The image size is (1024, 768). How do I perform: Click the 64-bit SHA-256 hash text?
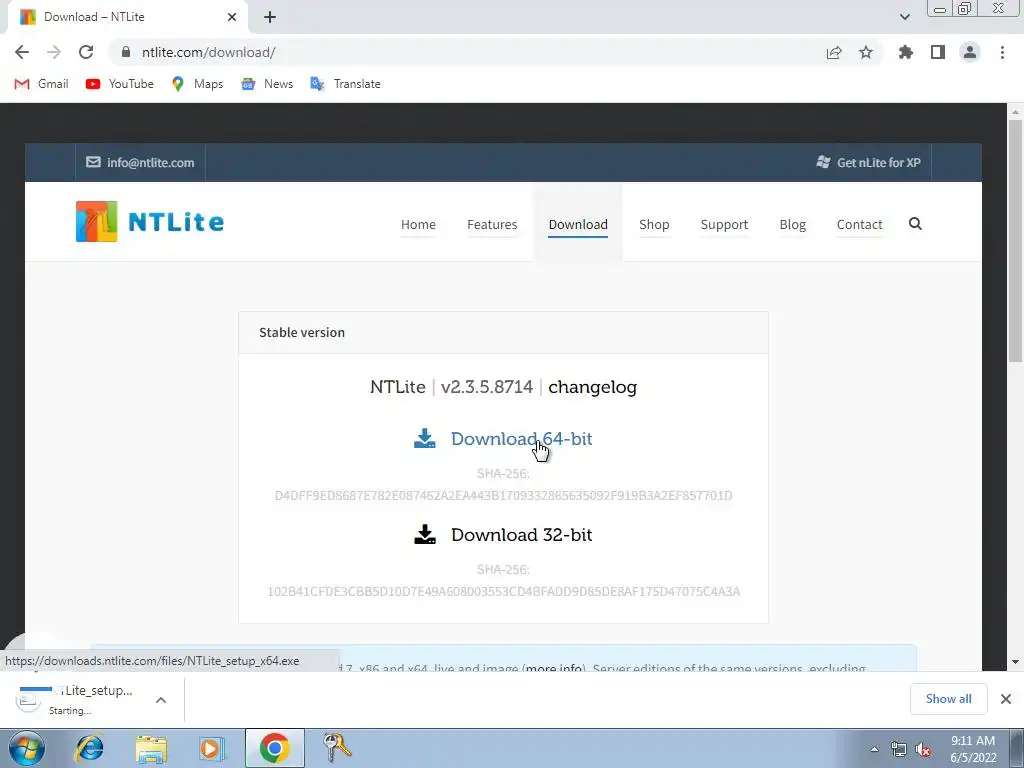point(504,496)
